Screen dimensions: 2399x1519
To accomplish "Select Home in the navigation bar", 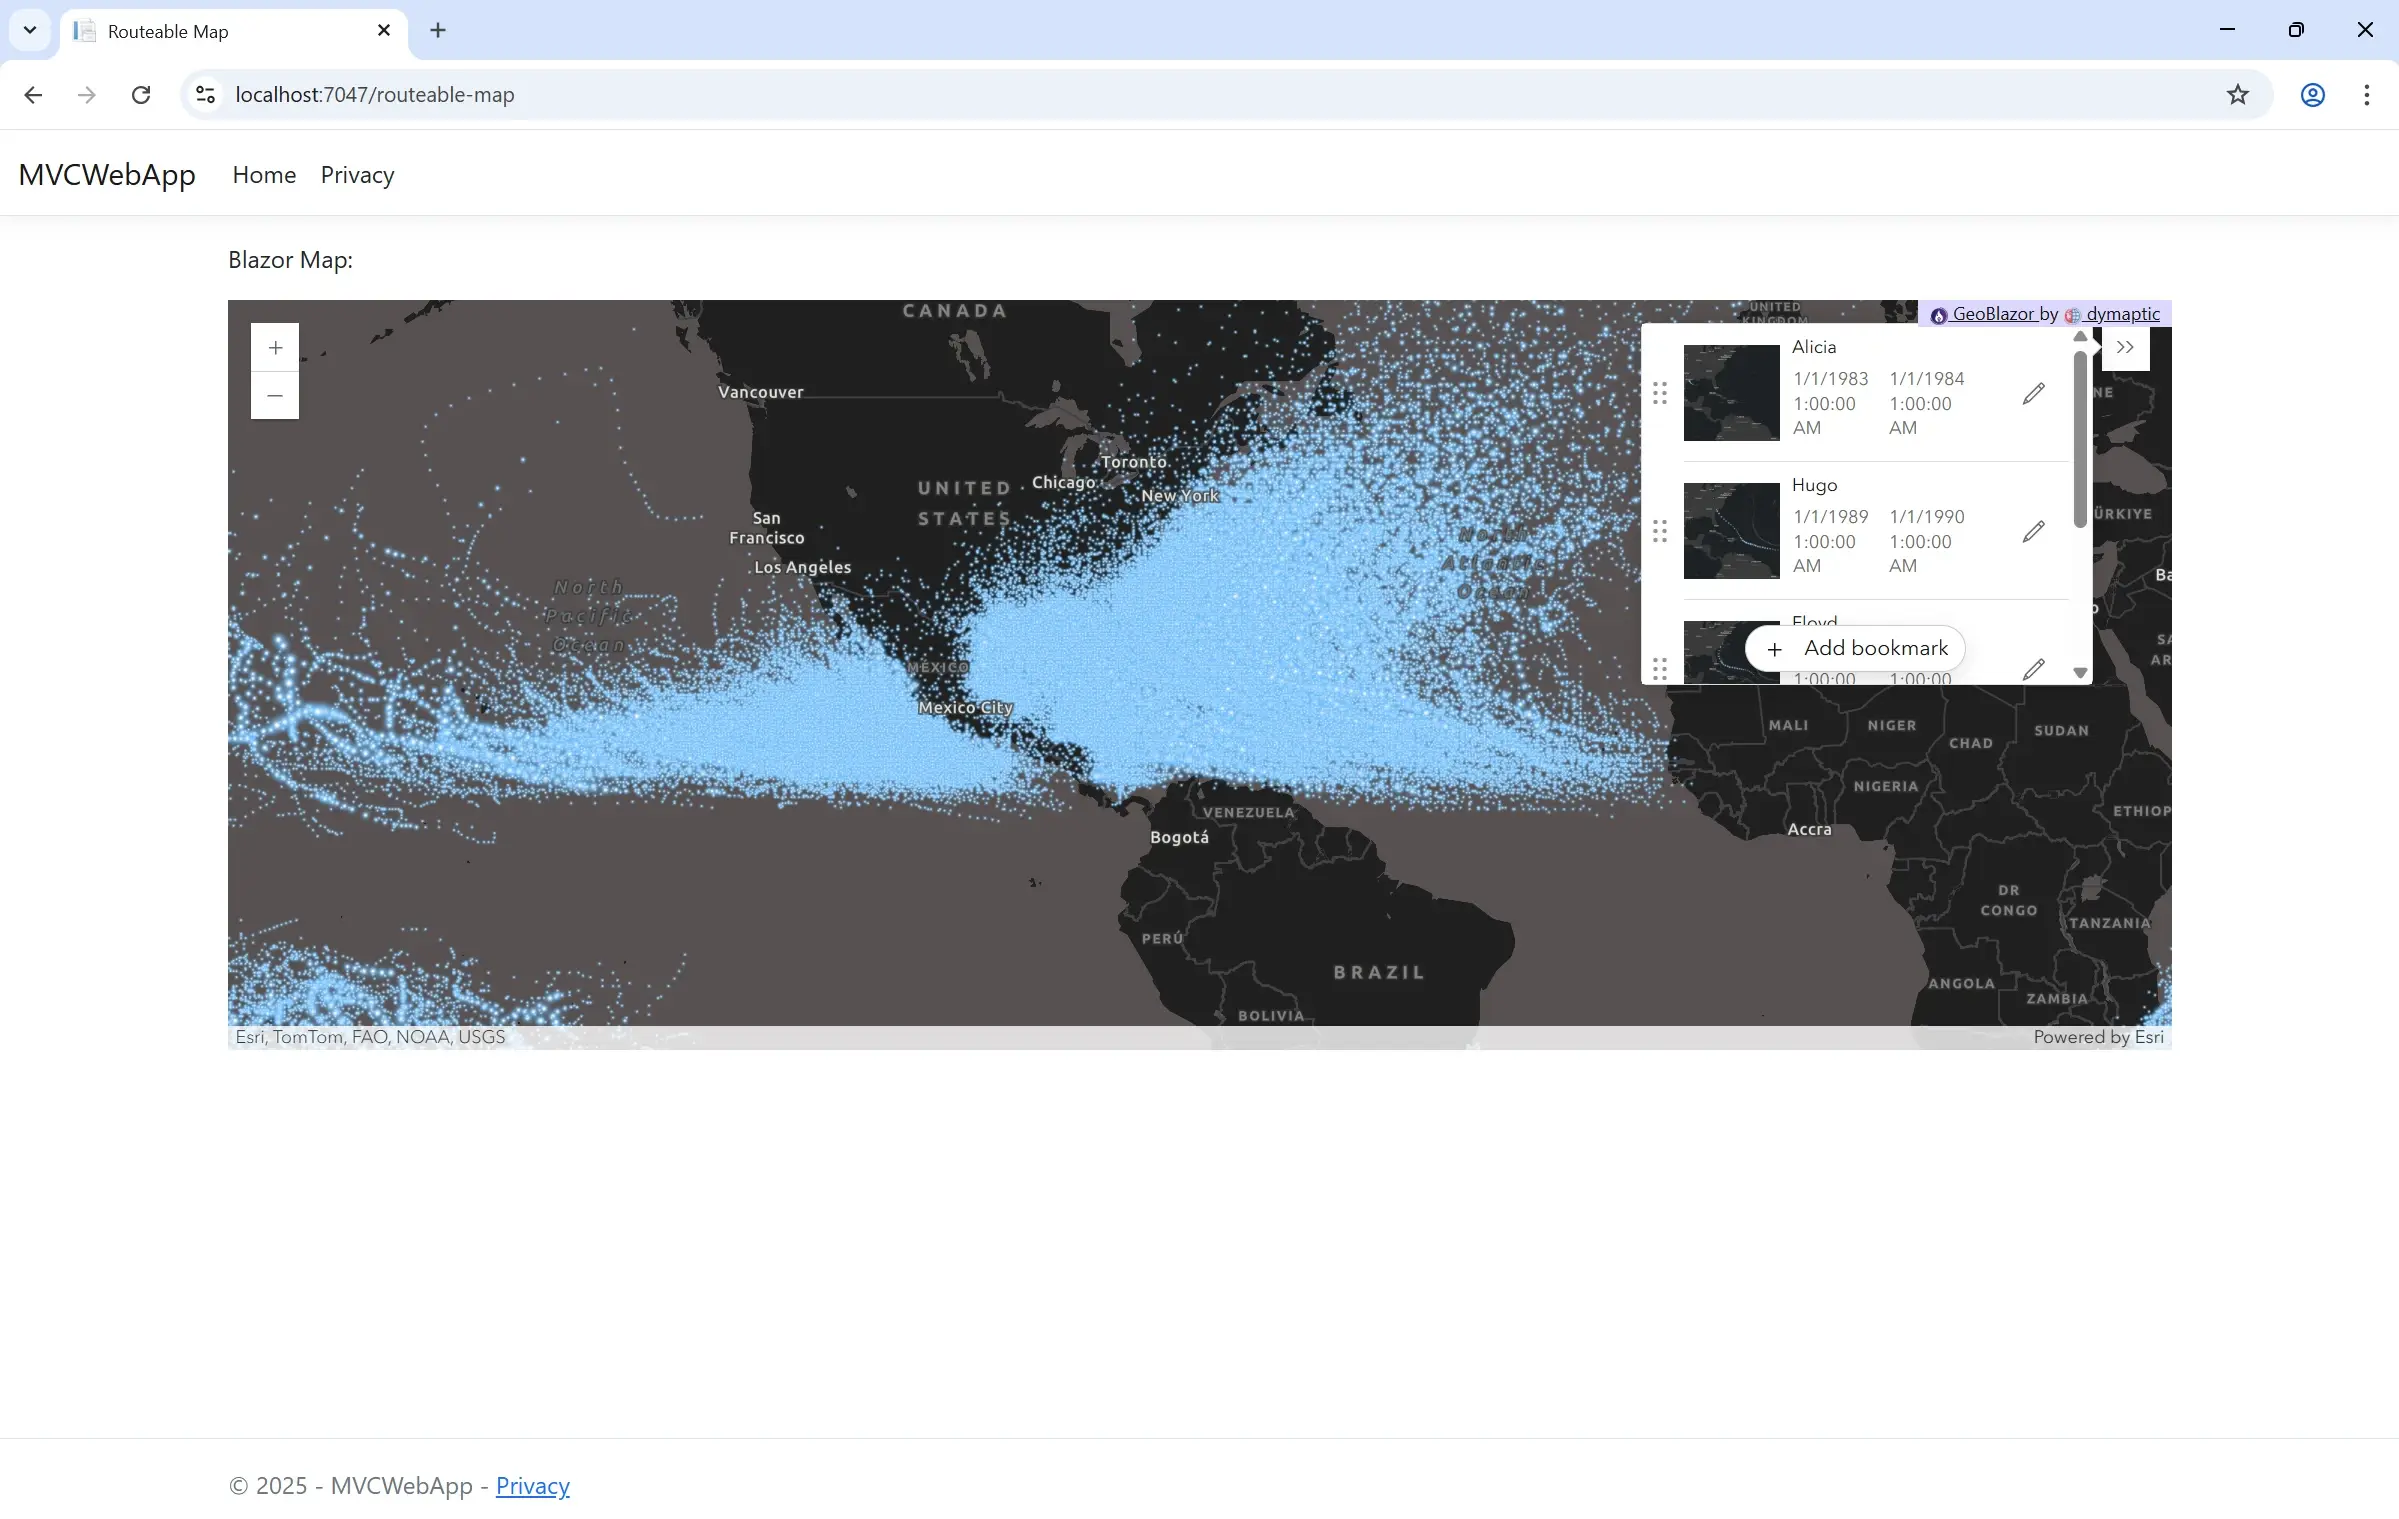I will [x=263, y=175].
